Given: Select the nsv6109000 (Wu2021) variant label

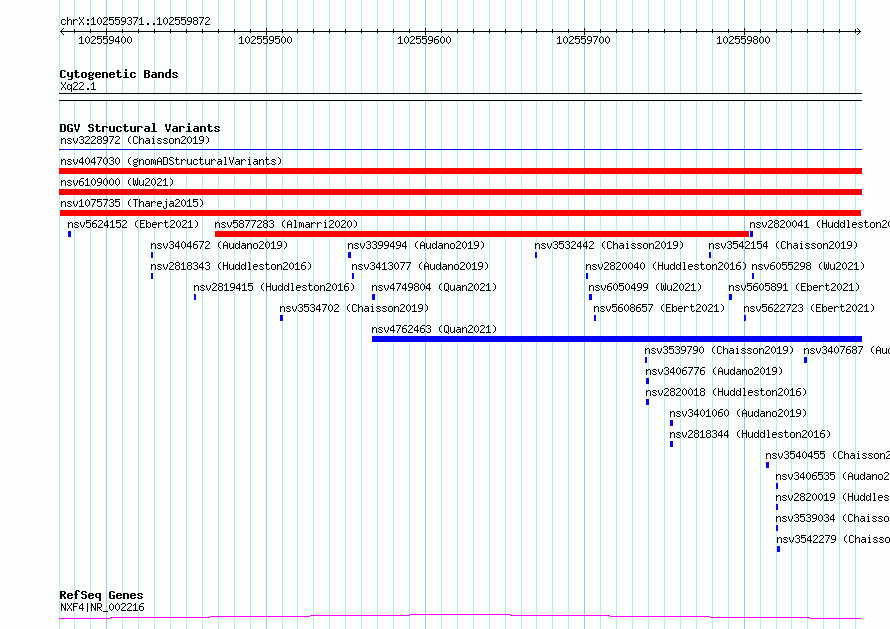Looking at the screenshot, I should click(117, 182).
